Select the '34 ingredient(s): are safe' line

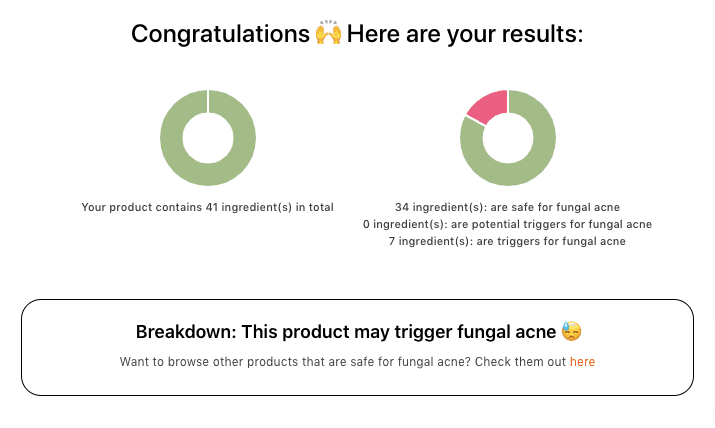click(x=507, y=207)
